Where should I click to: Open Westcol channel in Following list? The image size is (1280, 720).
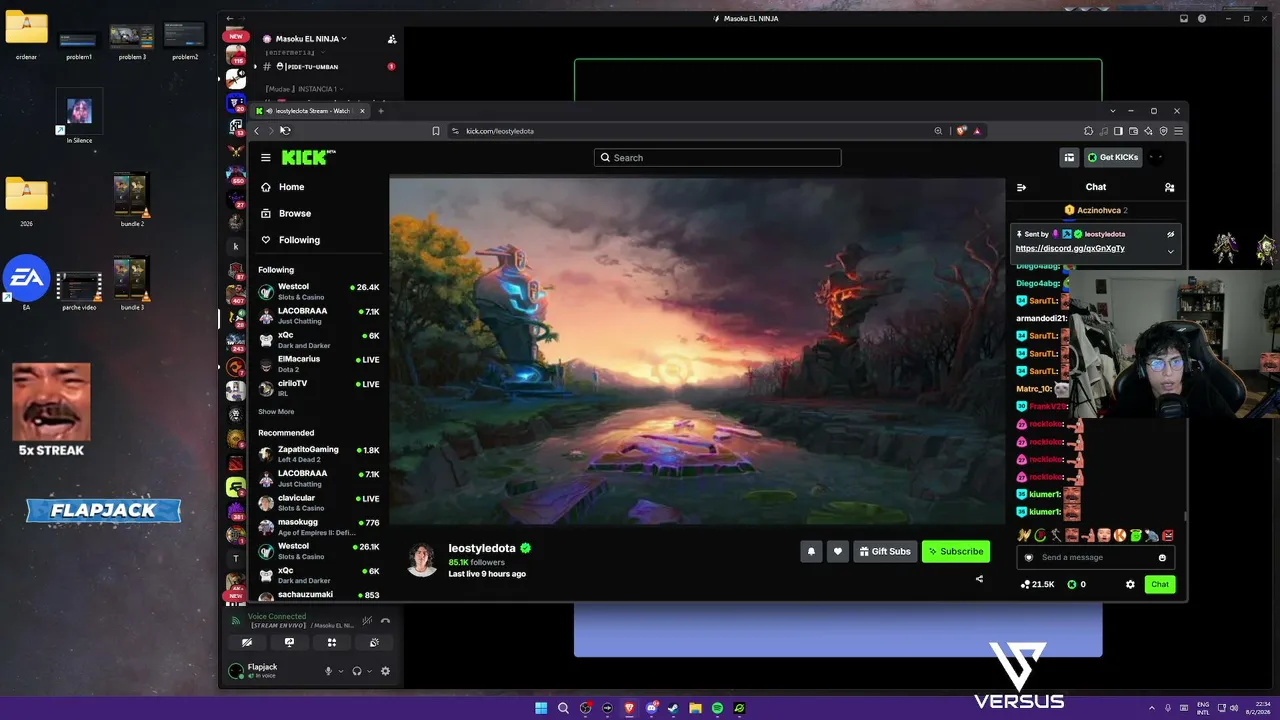coord(319,291)
